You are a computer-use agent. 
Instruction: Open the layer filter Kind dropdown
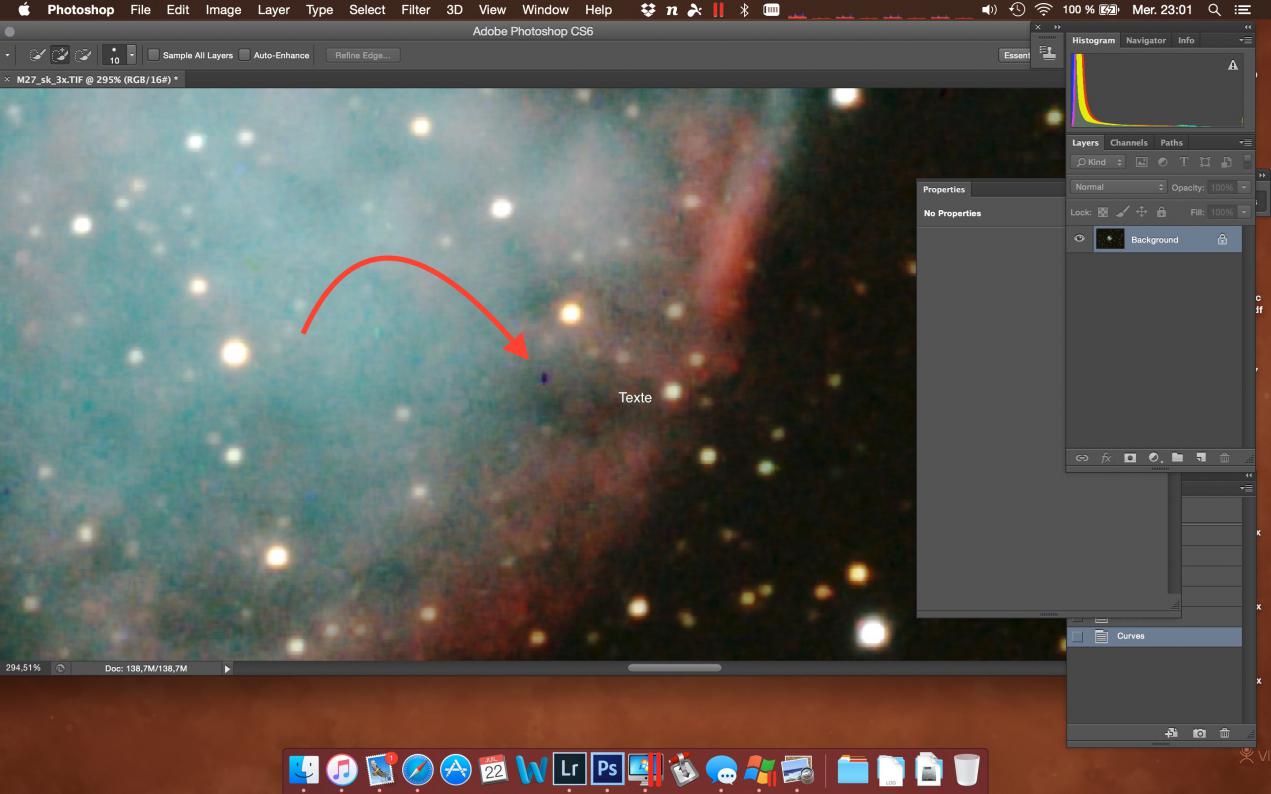pos(1098,162)
